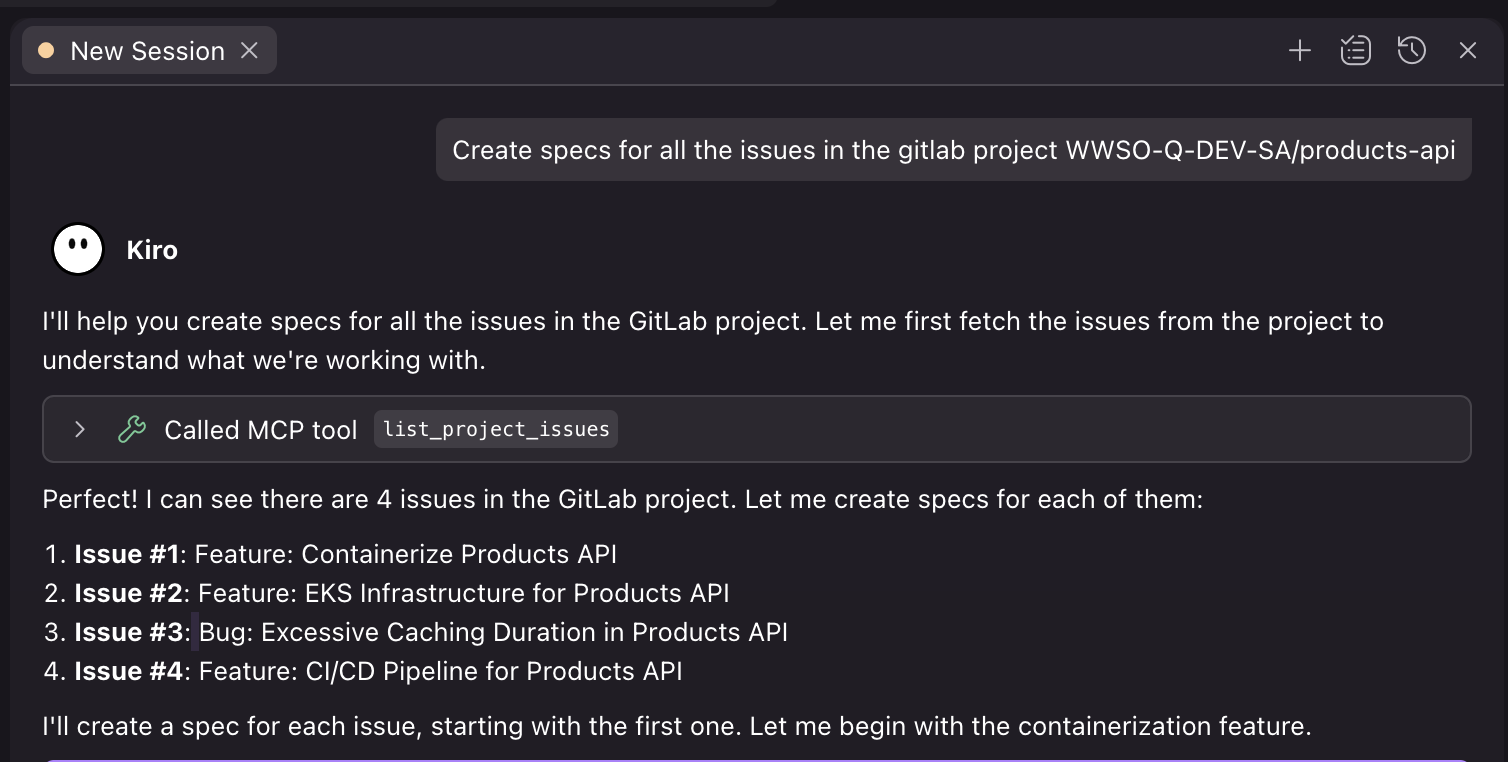Start a new session with the plus icon
The width and height of the screenshot is (1508, 762).
pos(1299,49)
